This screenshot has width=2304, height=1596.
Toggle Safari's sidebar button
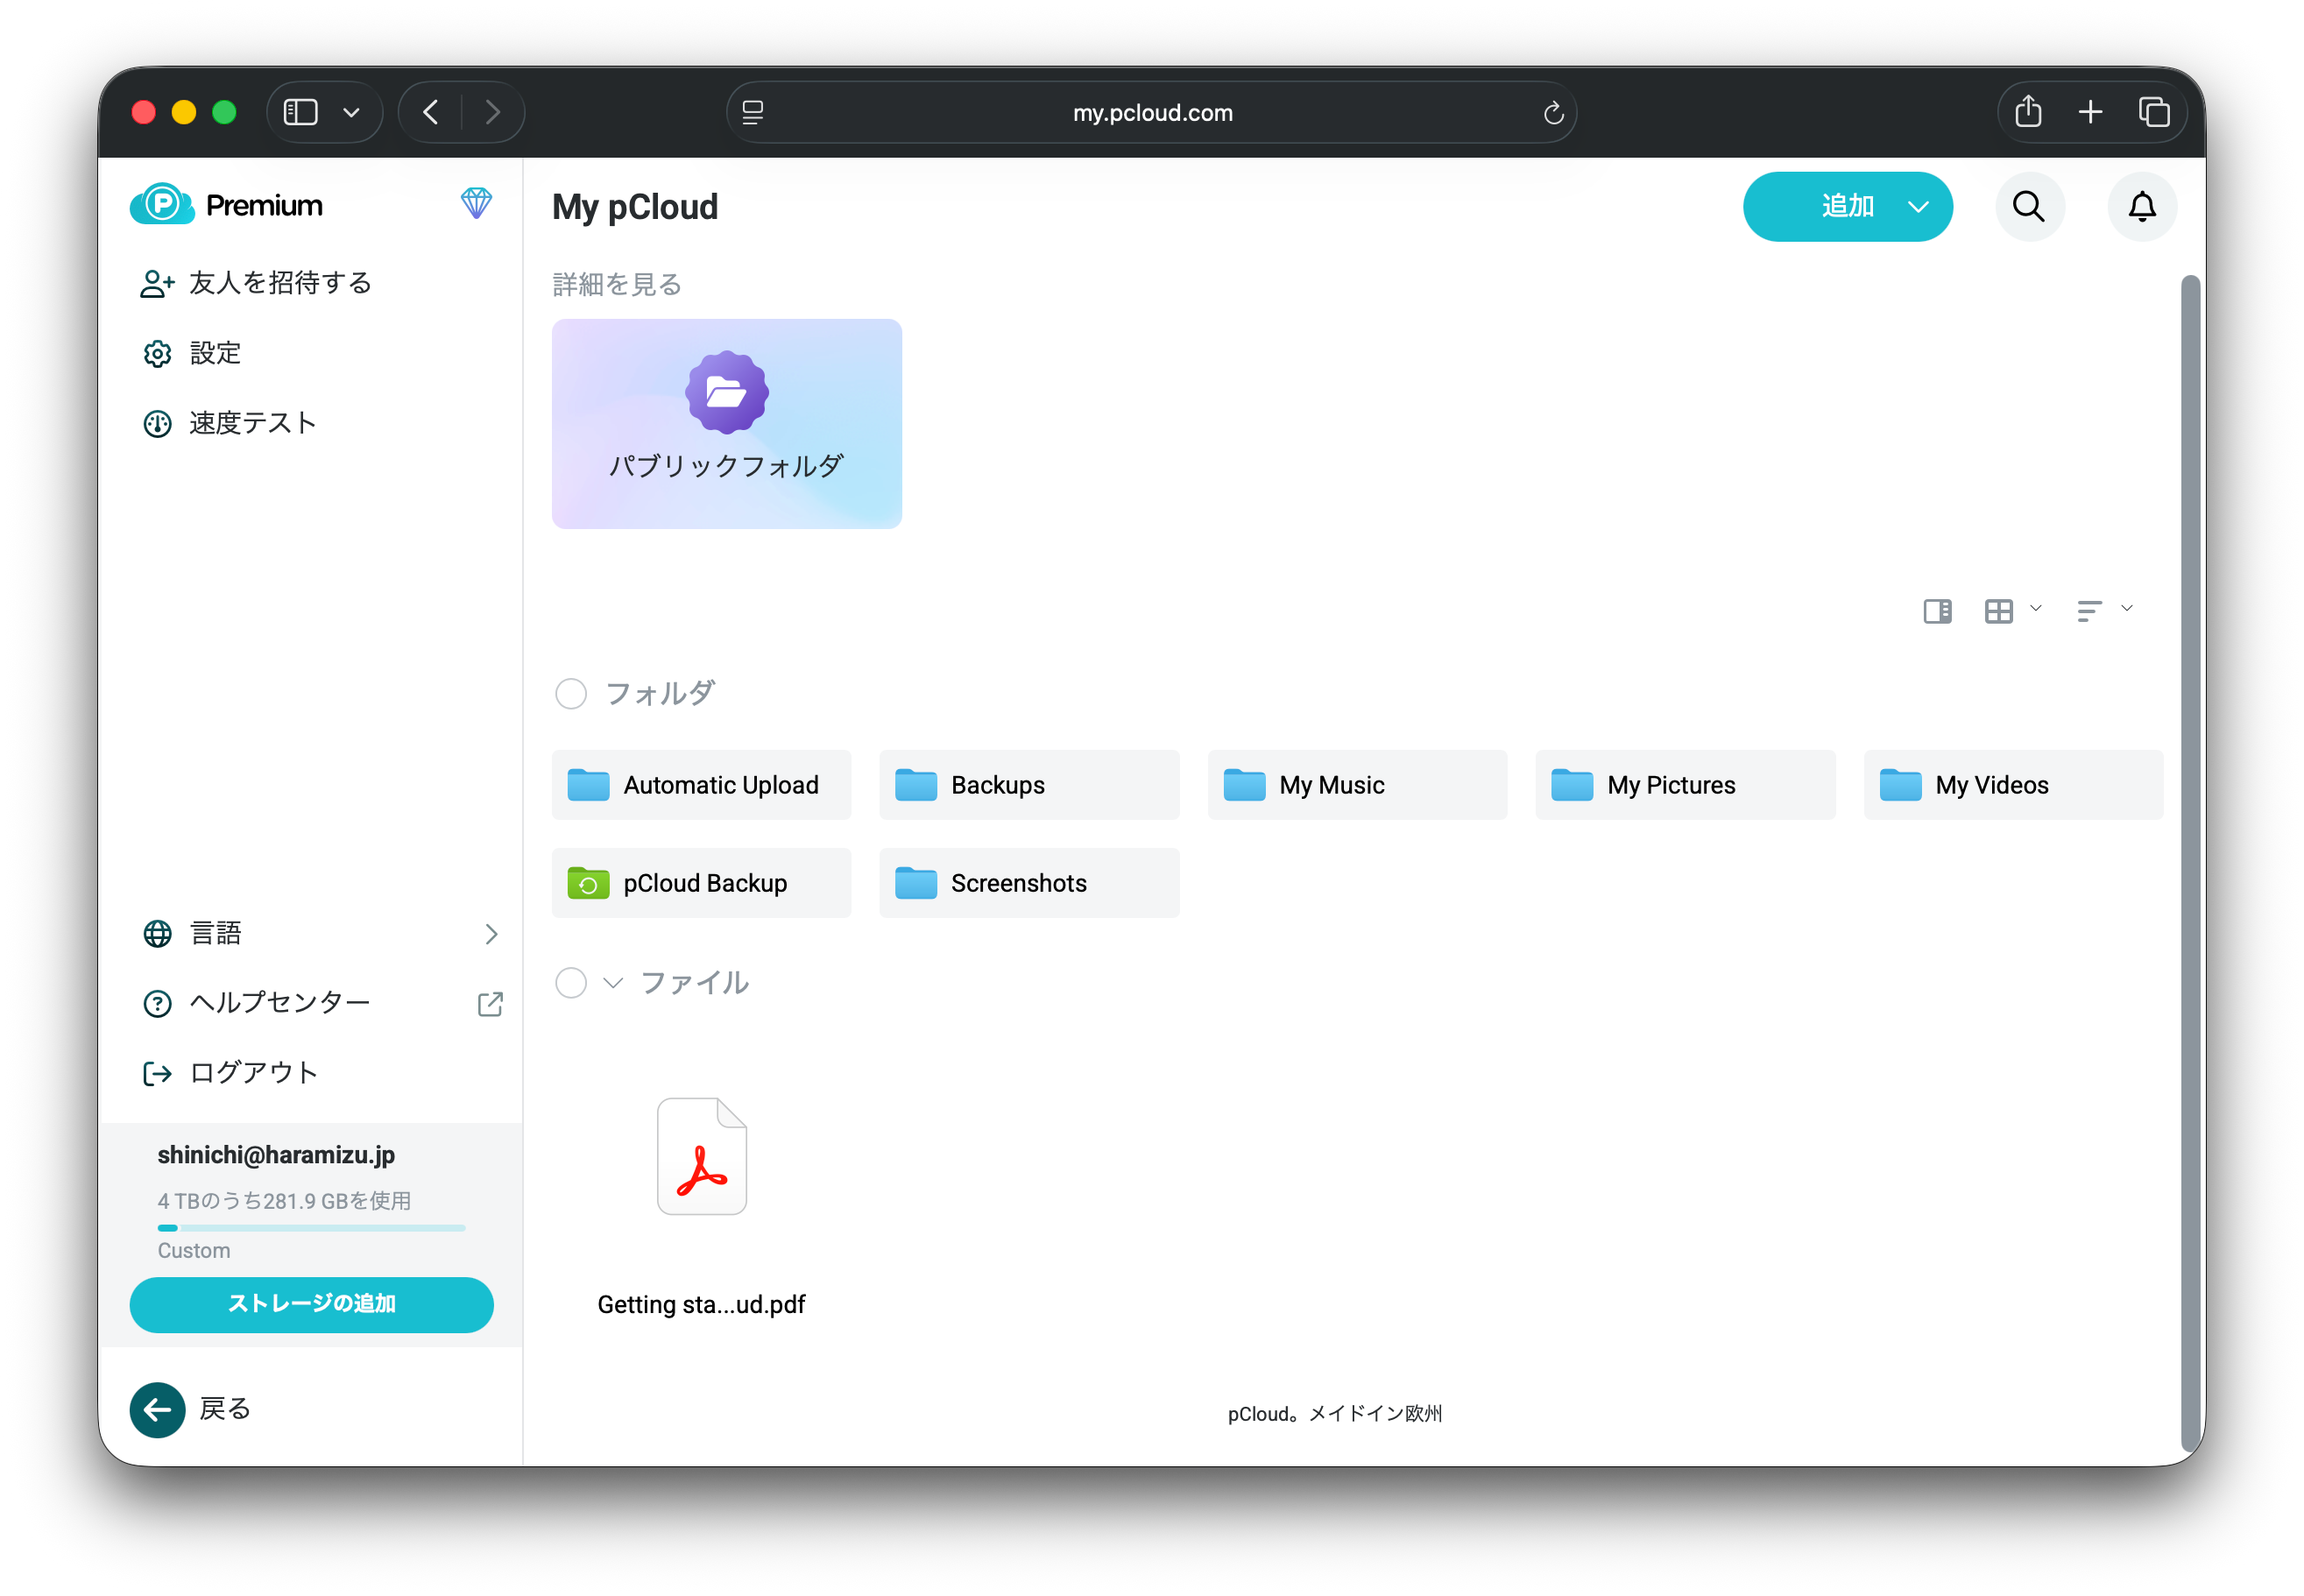pyautogui.click(x=300, y=112)
